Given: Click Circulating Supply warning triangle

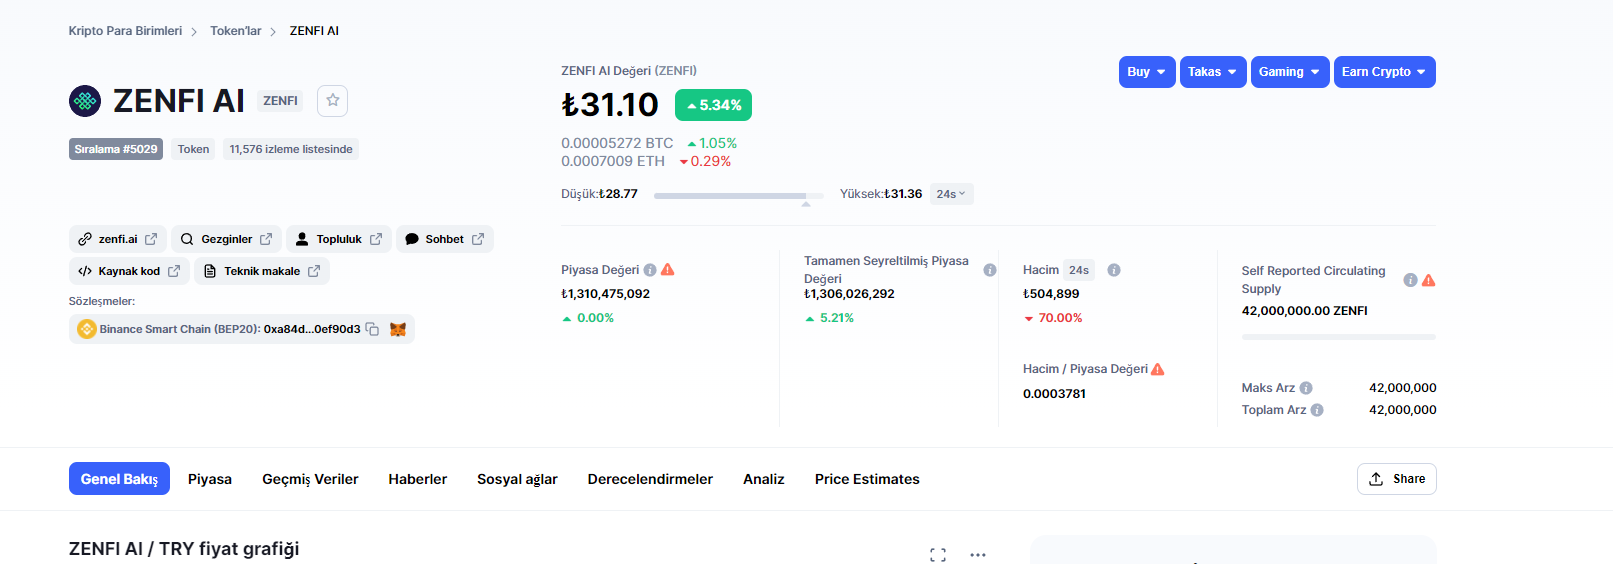Looking at the screenshot, I should click(1429, 280).
